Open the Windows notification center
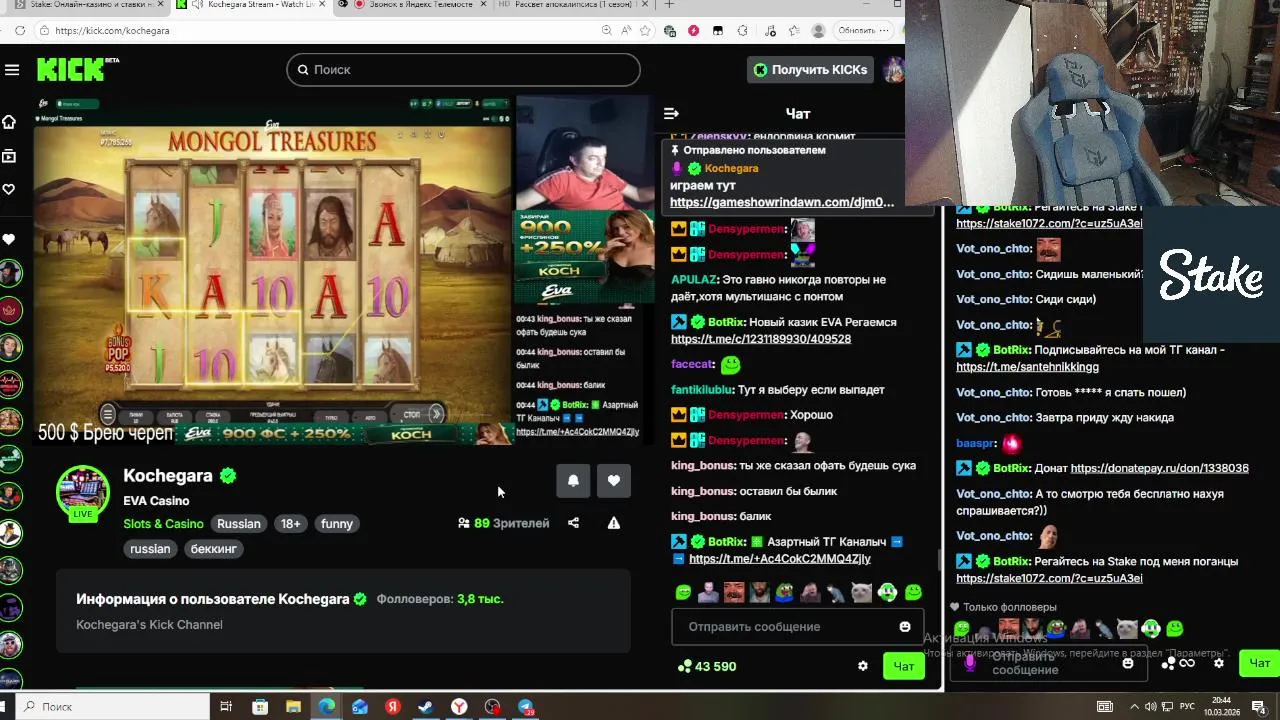This screenshot has width=1280, height=720. tap(1259, 707)
